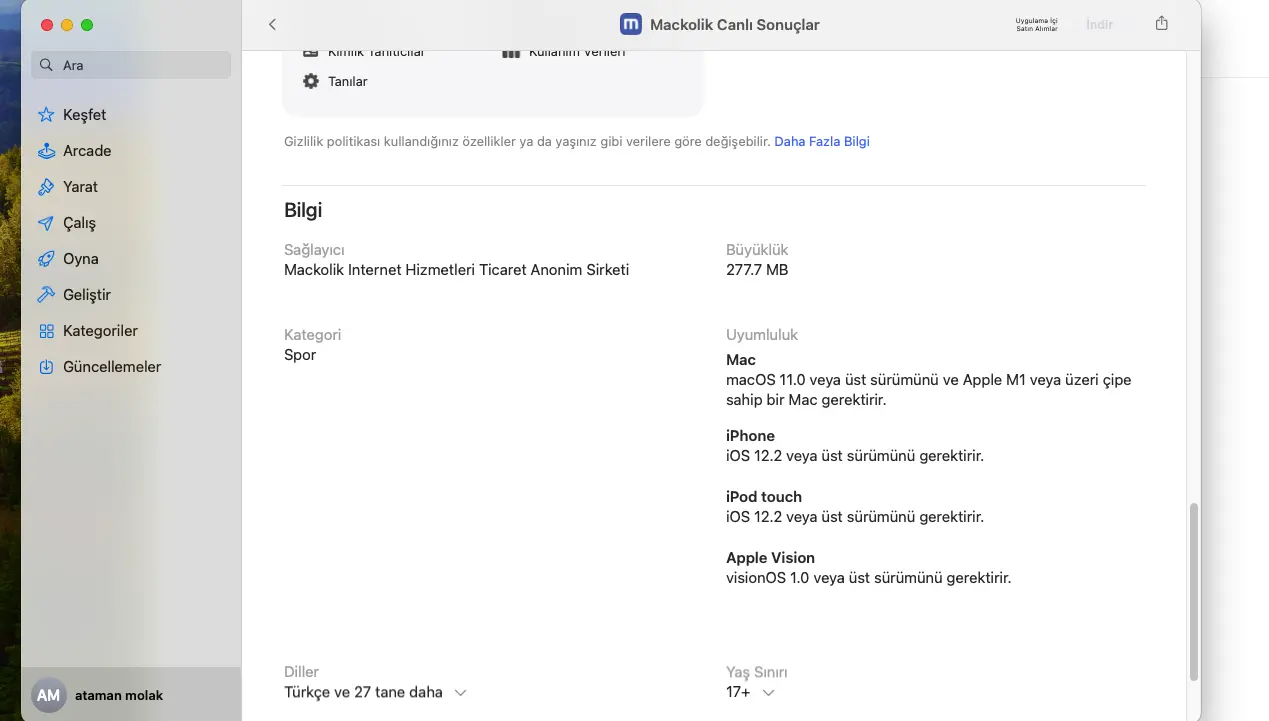This screenshot has height=721, width=1269.
Task: Click the Mackolik Canlı Sonuçlar title
Action: (734, 25)
